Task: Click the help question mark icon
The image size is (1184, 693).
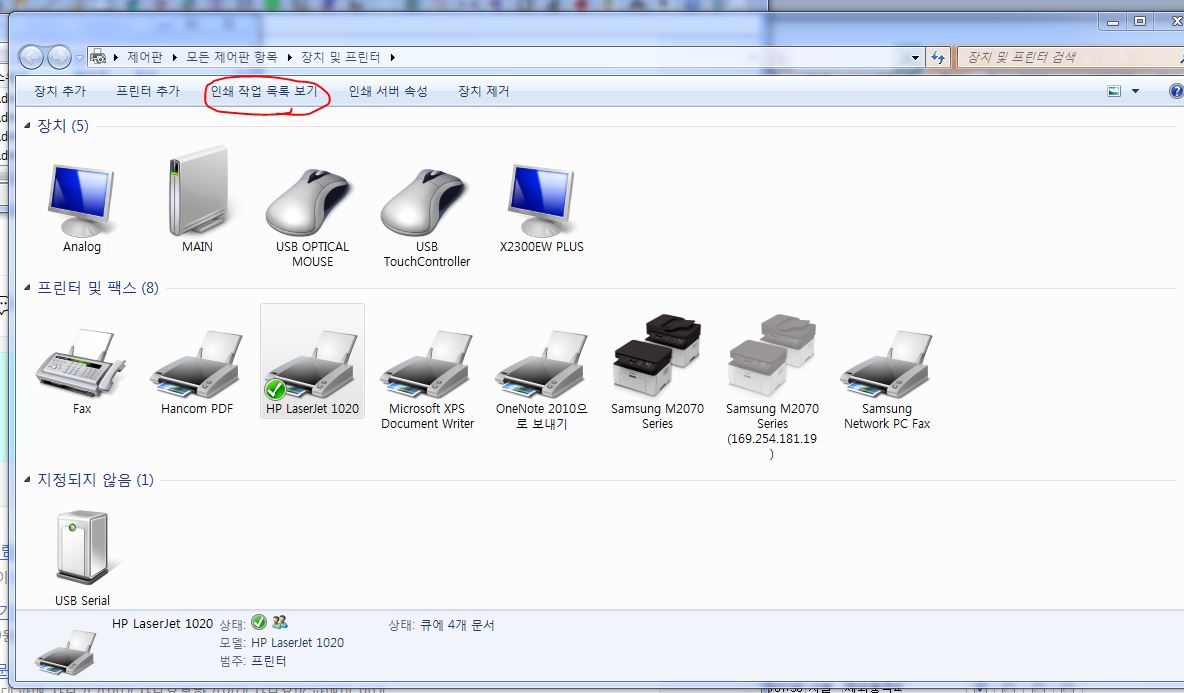Action: pyautogui.click(x=1176, y=91)
